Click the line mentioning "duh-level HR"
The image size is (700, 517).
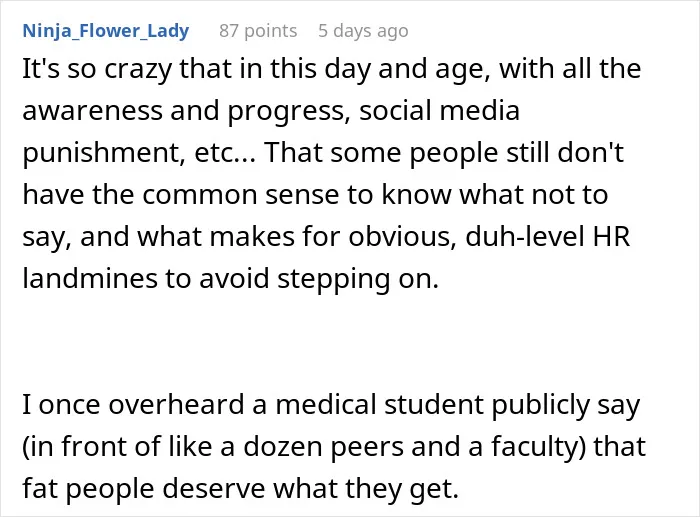326,237
